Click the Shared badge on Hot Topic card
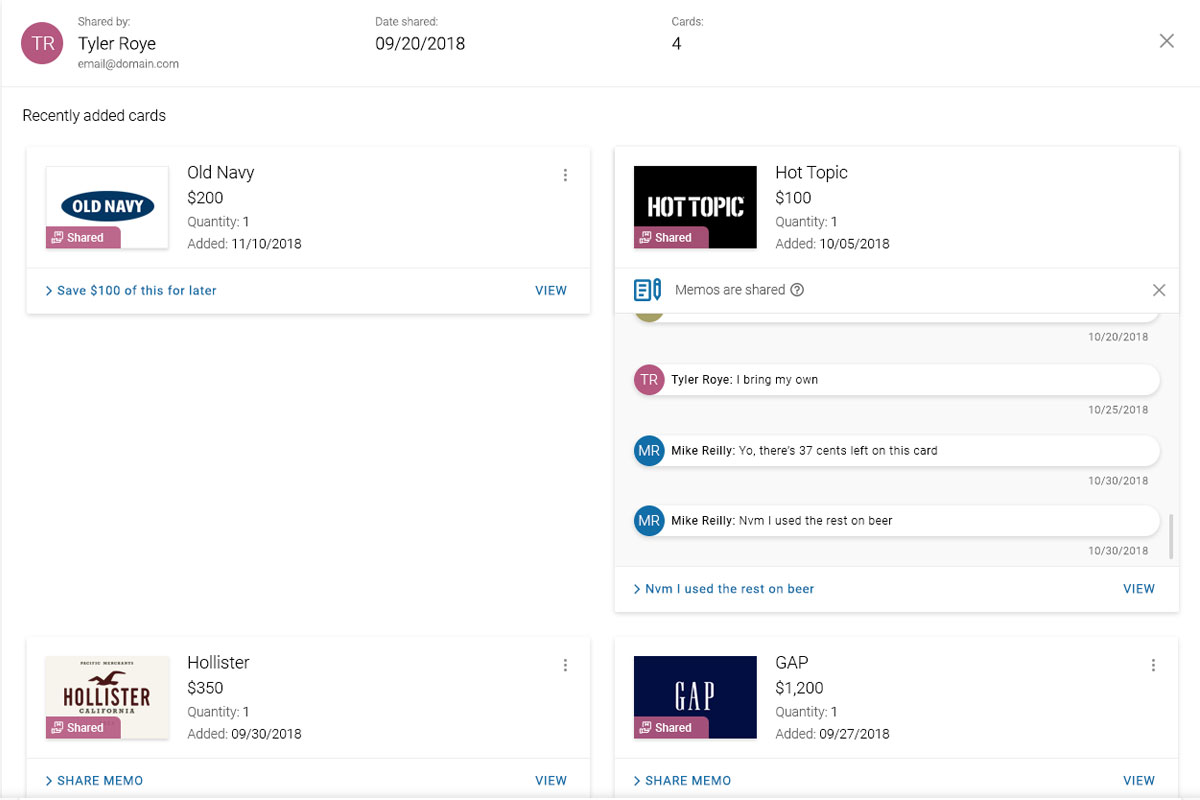 coord(671,238)
